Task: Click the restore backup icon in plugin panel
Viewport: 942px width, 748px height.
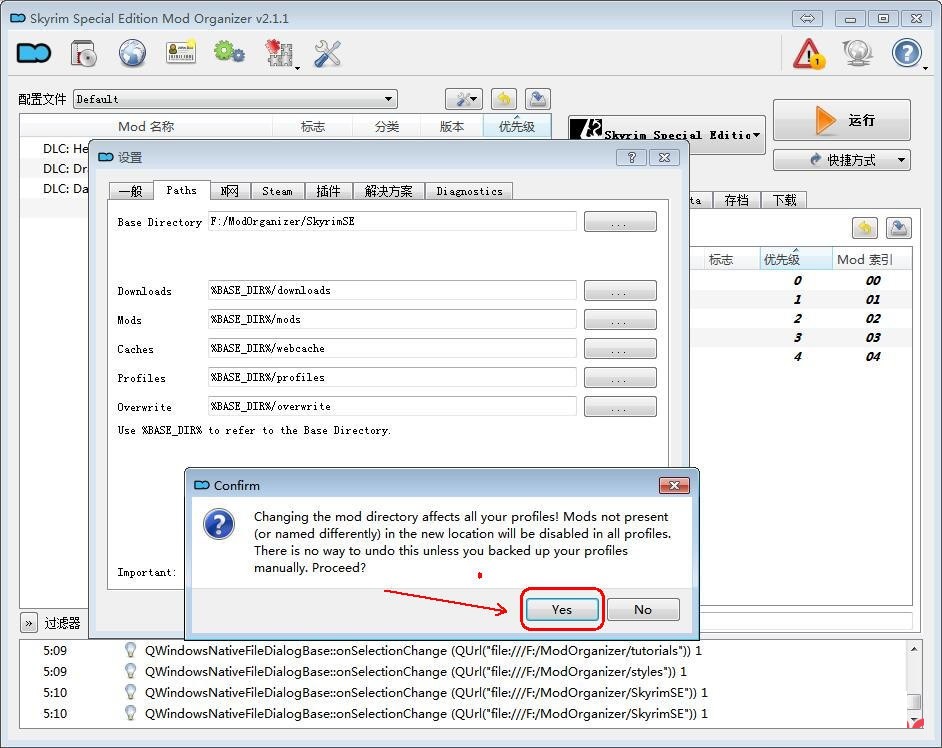Action: [865, 228]
